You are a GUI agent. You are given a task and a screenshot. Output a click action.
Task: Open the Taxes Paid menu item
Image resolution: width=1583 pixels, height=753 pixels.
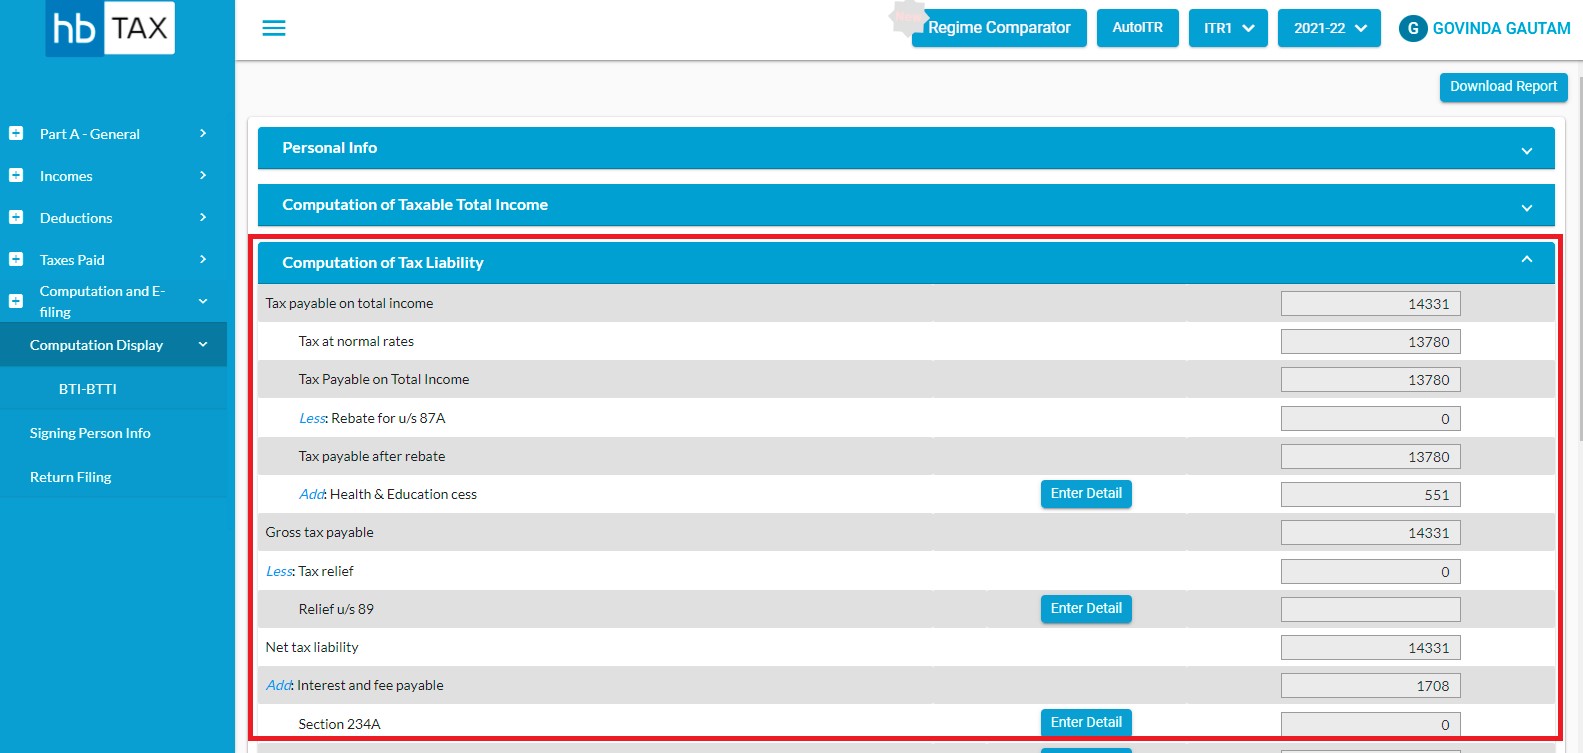(x=72, y=260)
